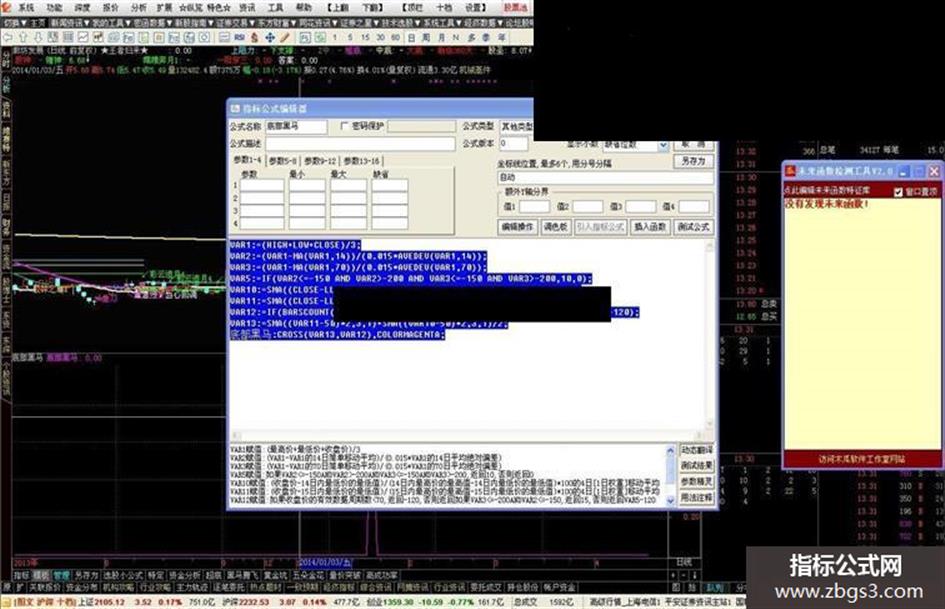945x609 pixels.
Task: Select the 量价突破 bottom tab
Action: [345, 576]
